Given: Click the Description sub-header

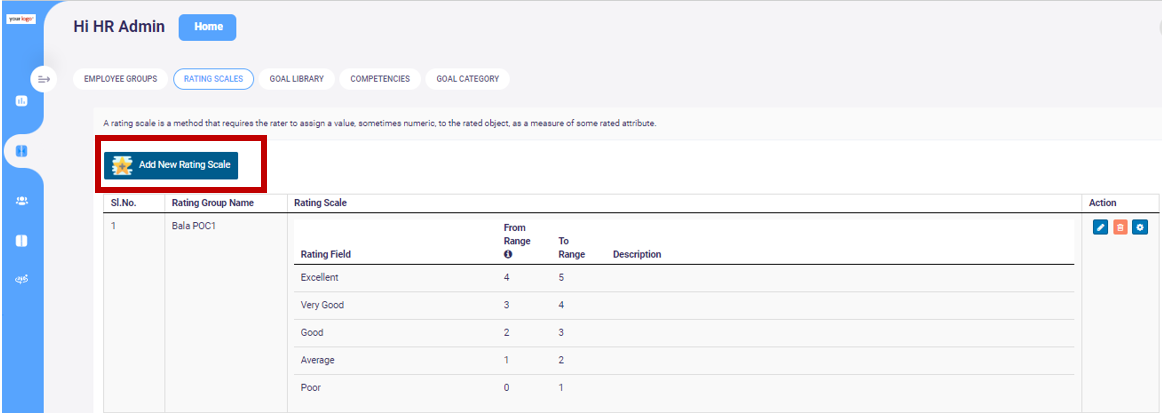Looking at the screenshot, I should coord(637,254).
